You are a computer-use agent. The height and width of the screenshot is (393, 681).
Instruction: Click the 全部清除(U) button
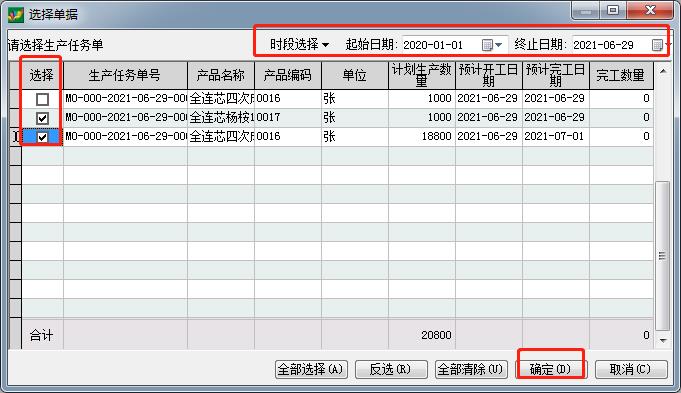pos(471,370)
